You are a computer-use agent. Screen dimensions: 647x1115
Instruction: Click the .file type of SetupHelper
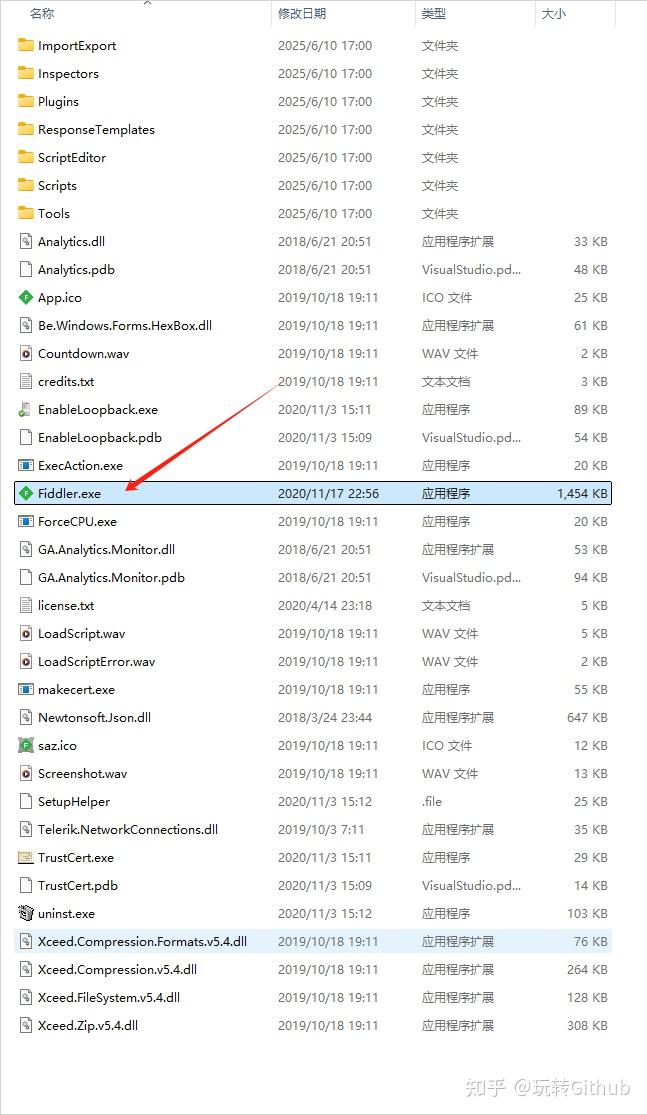[432, 801]
